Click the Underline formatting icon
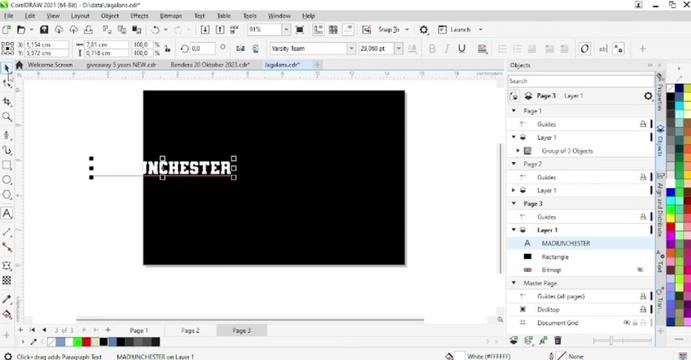This screenshot has width=691, height=360. tap(461, 48)
